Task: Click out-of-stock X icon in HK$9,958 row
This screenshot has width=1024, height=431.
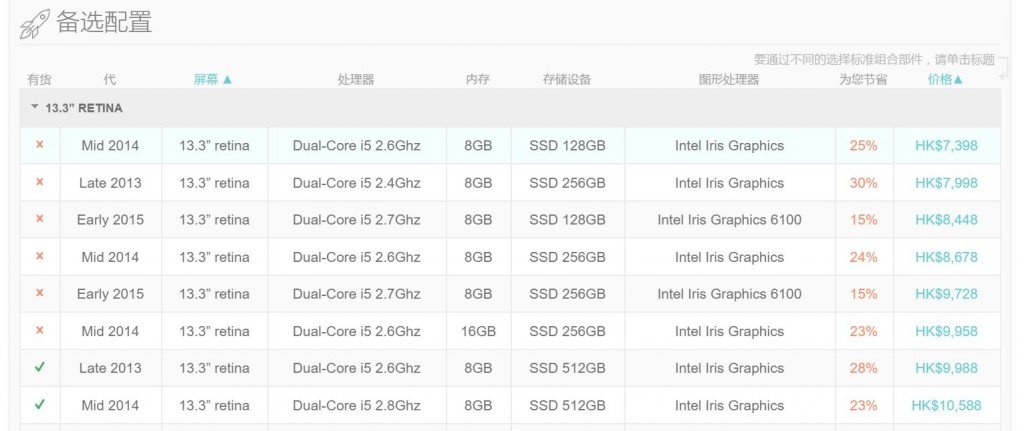Action: pos(40,331)
